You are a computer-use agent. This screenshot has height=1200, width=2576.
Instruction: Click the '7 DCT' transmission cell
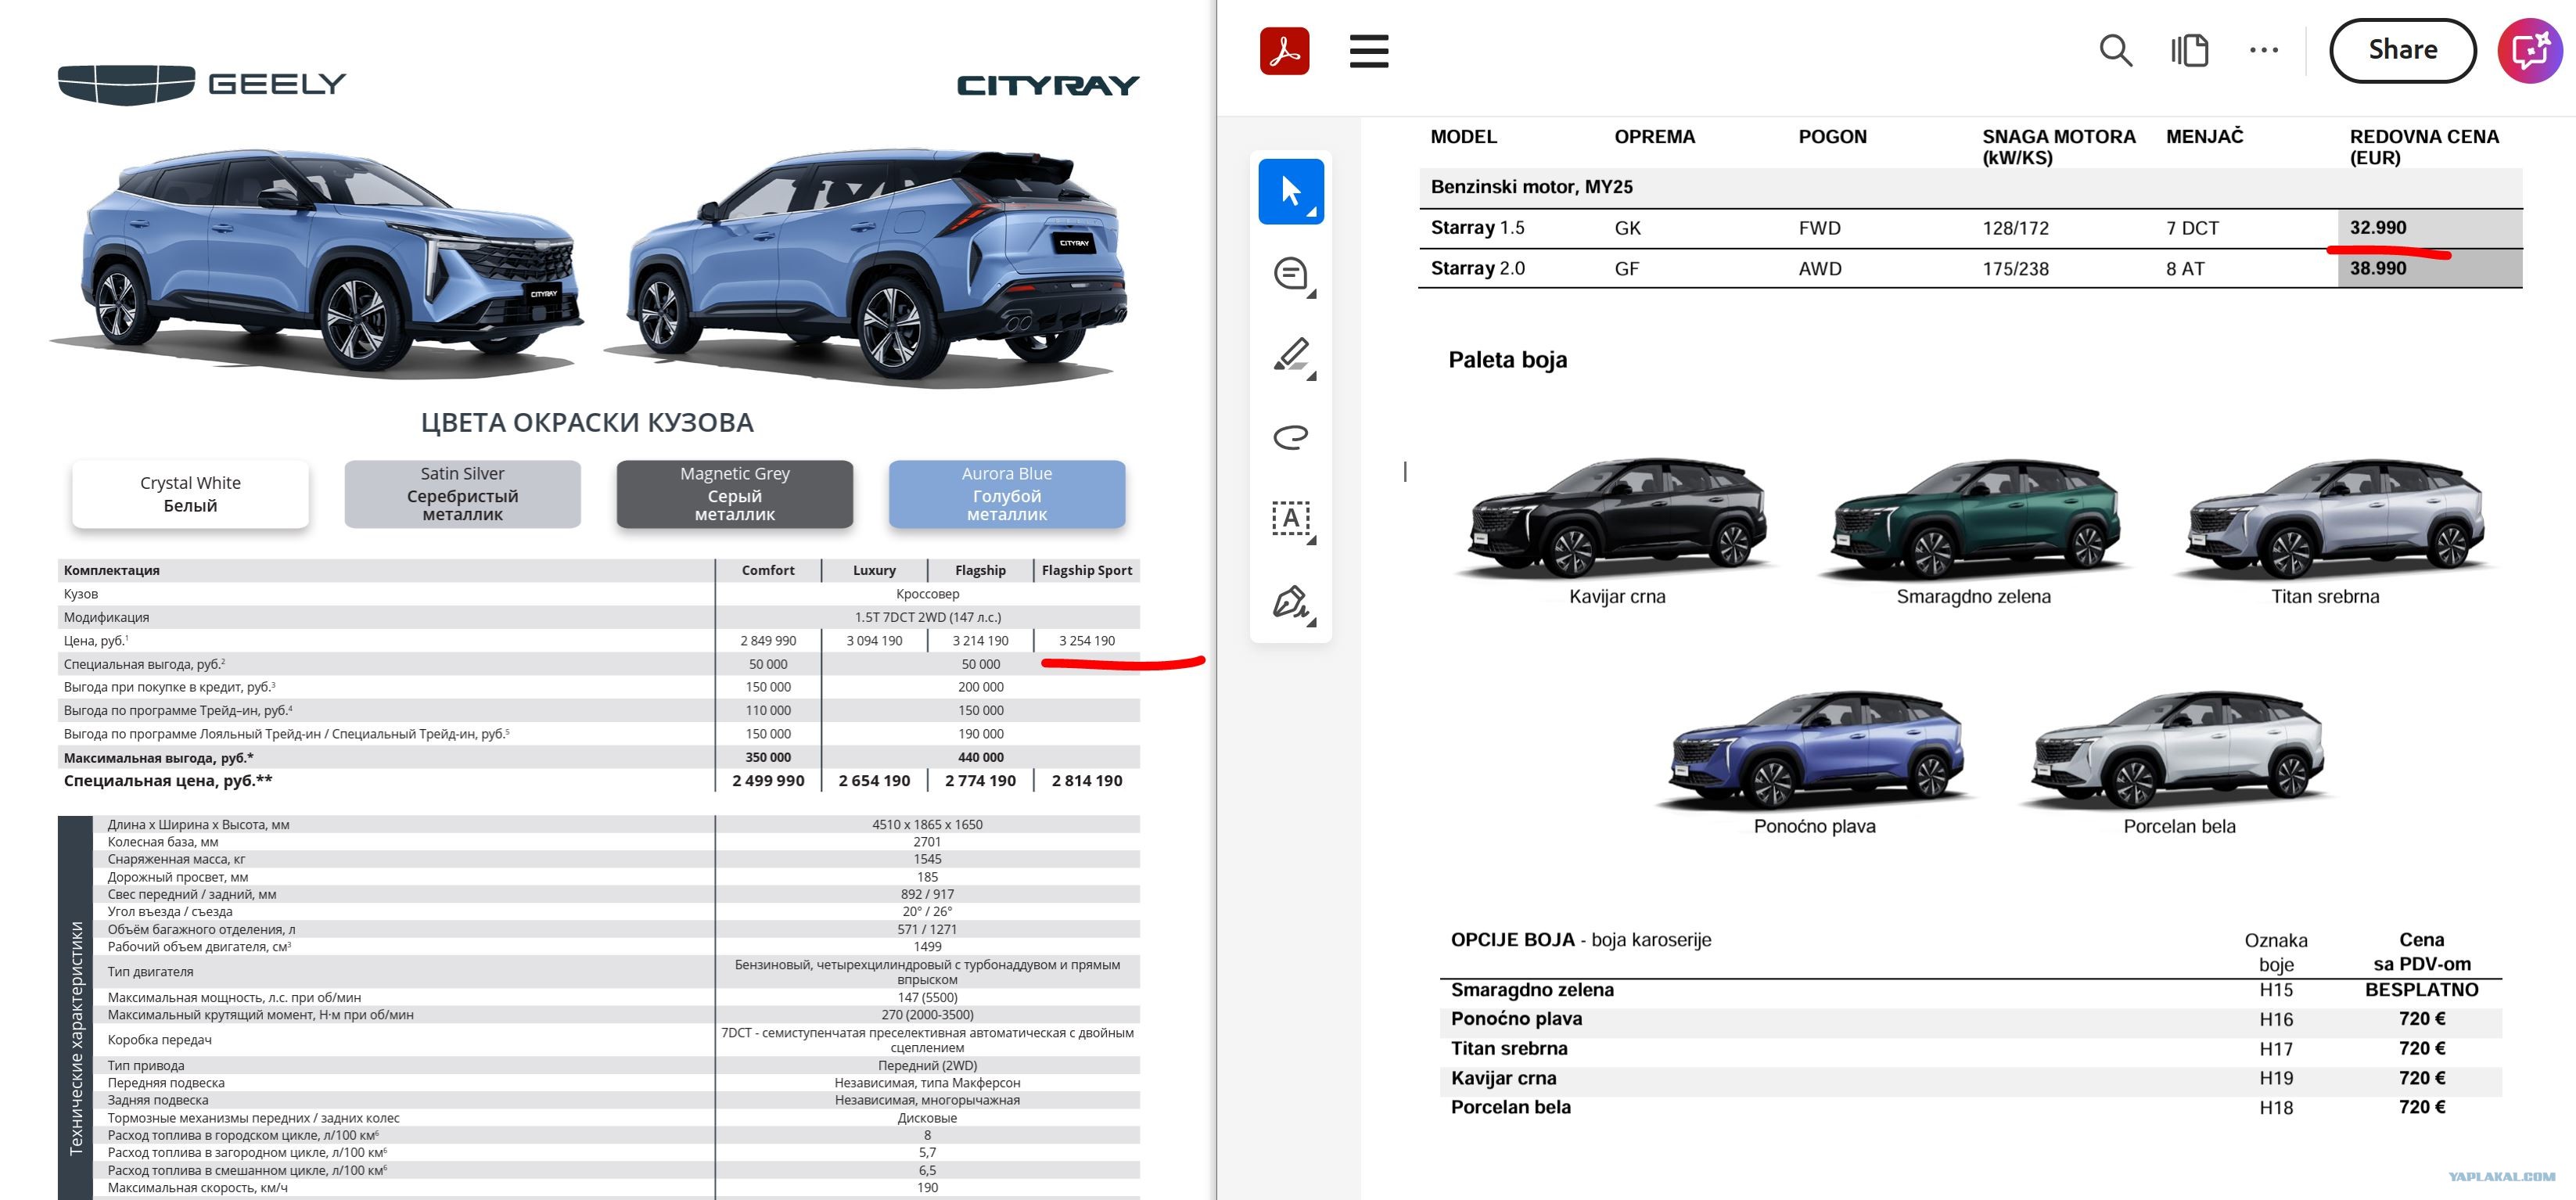pyautogui.click(x=2192, y=228)
